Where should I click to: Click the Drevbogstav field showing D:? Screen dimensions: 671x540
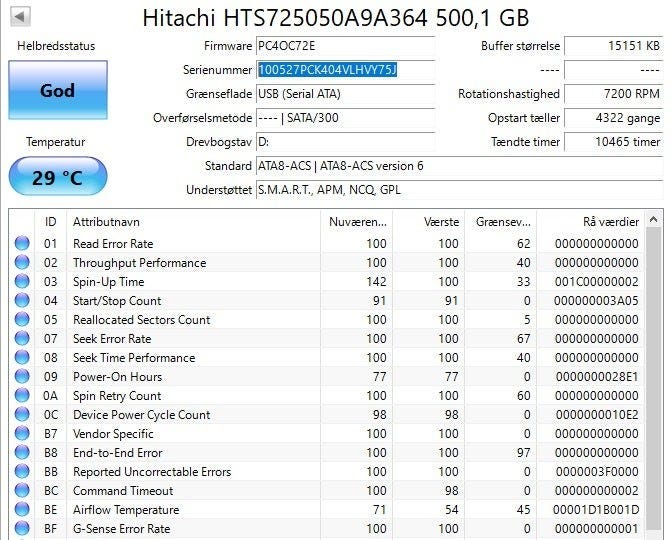pyautogui.click(x=345, y=142)
